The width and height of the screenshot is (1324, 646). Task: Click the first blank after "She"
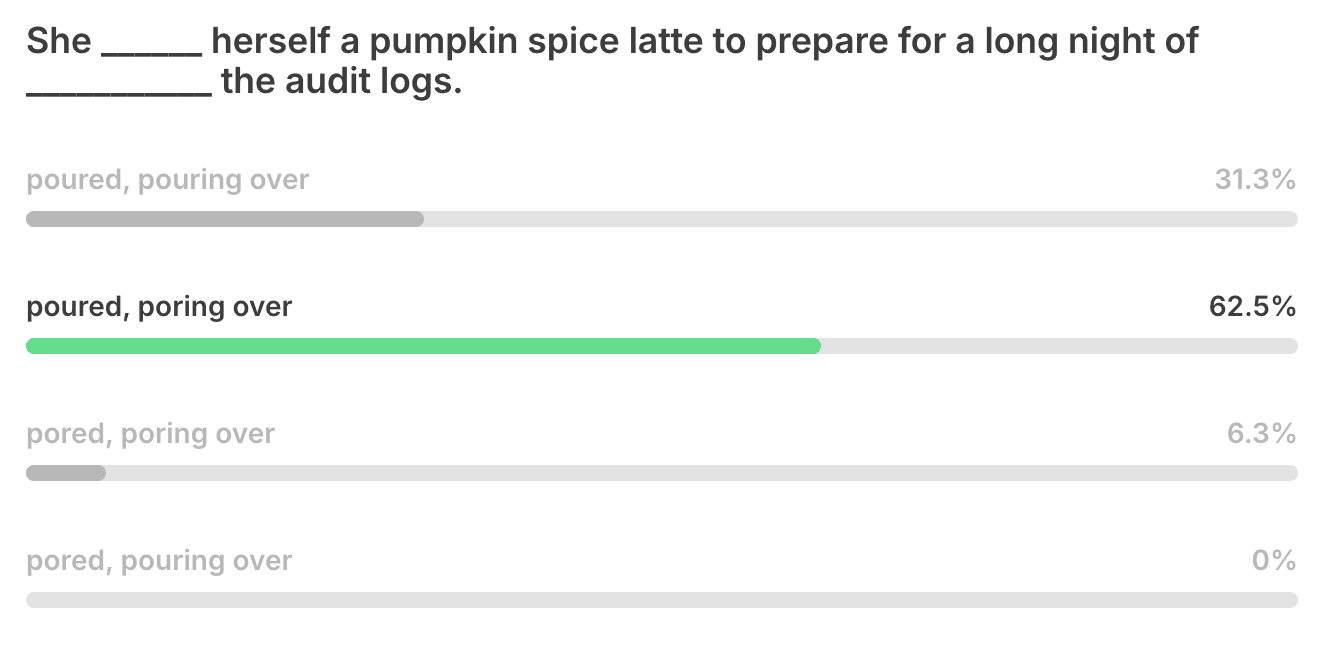tap(152, 48)
